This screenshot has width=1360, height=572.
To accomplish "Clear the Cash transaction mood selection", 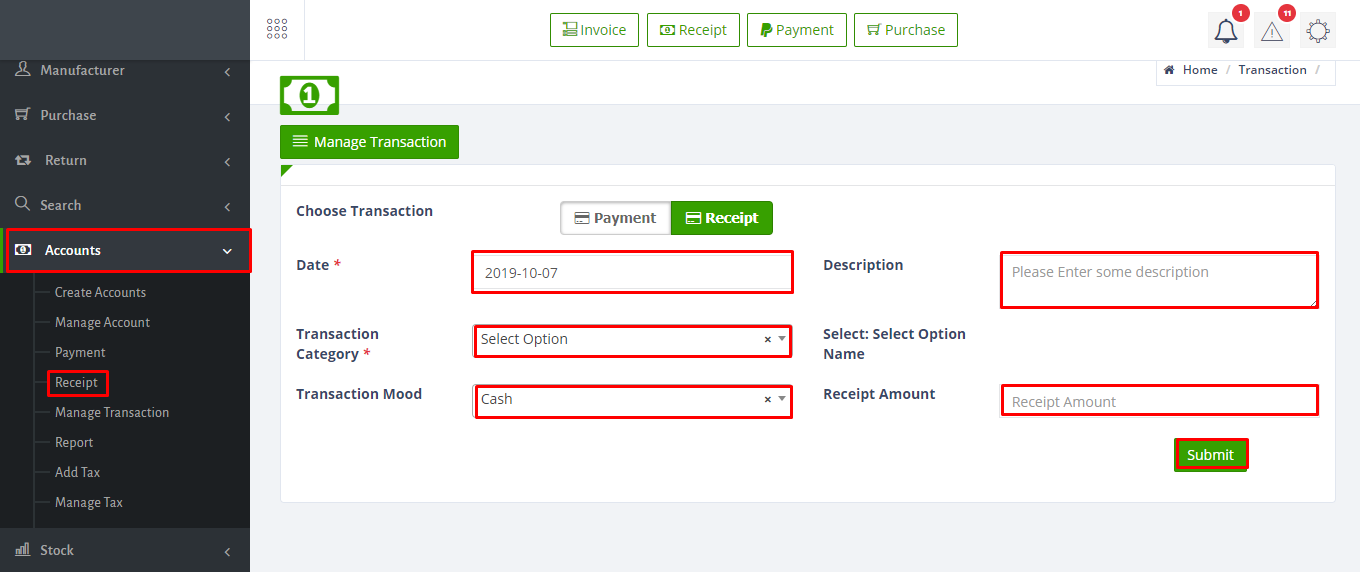I will [x=768, y=400].
